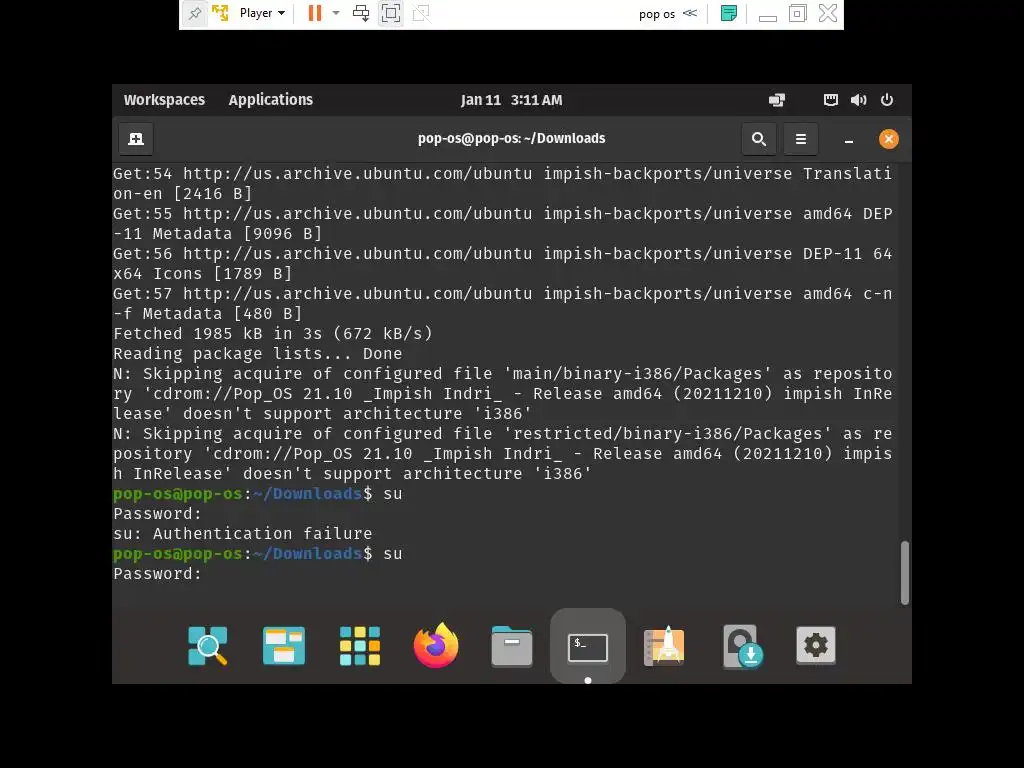Open the VM notes icon
This screenshot has width=1024, height=768.
point(729,13)
